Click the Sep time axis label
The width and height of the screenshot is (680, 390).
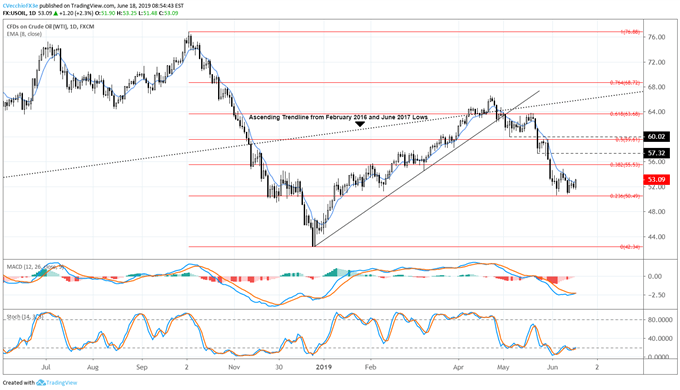point(142,367)
